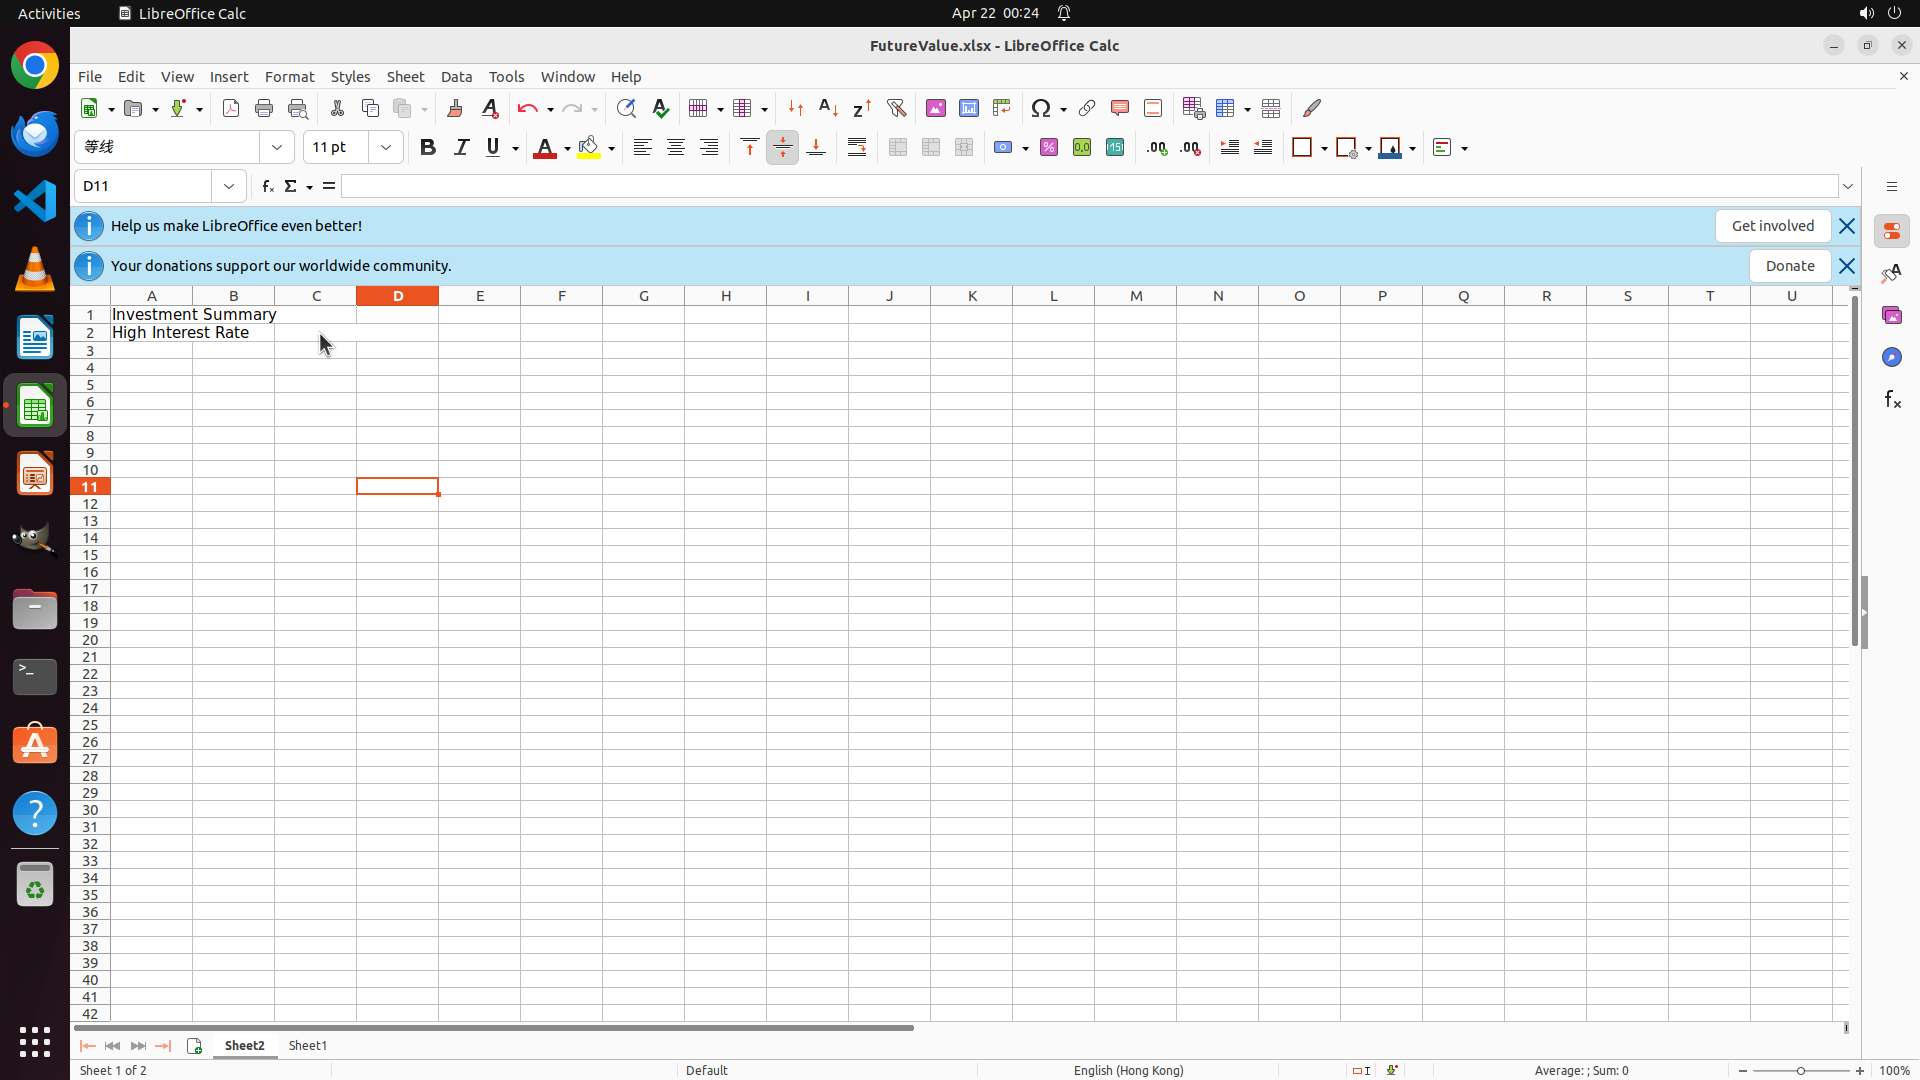Open the font size dropdown list
Screen dimensions: 1920x1080
click(x=386, y=148)
